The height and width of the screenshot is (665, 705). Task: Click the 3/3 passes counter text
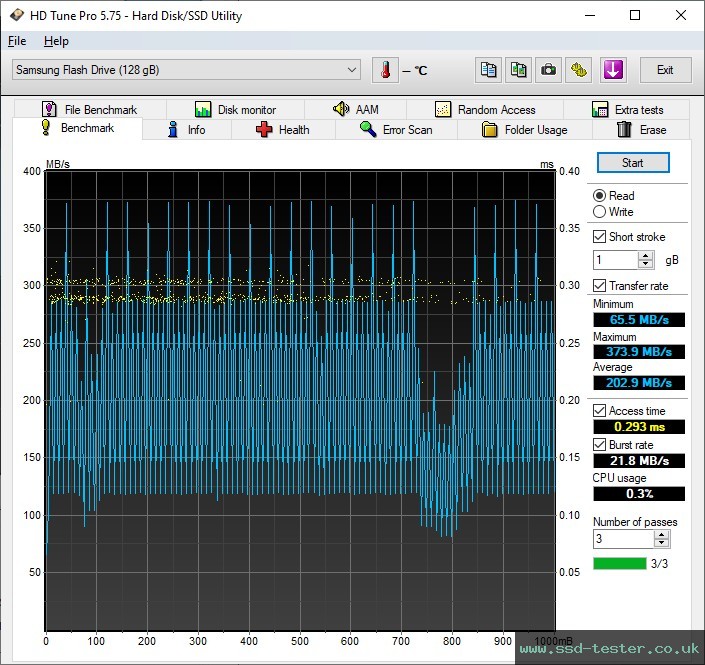660,563
